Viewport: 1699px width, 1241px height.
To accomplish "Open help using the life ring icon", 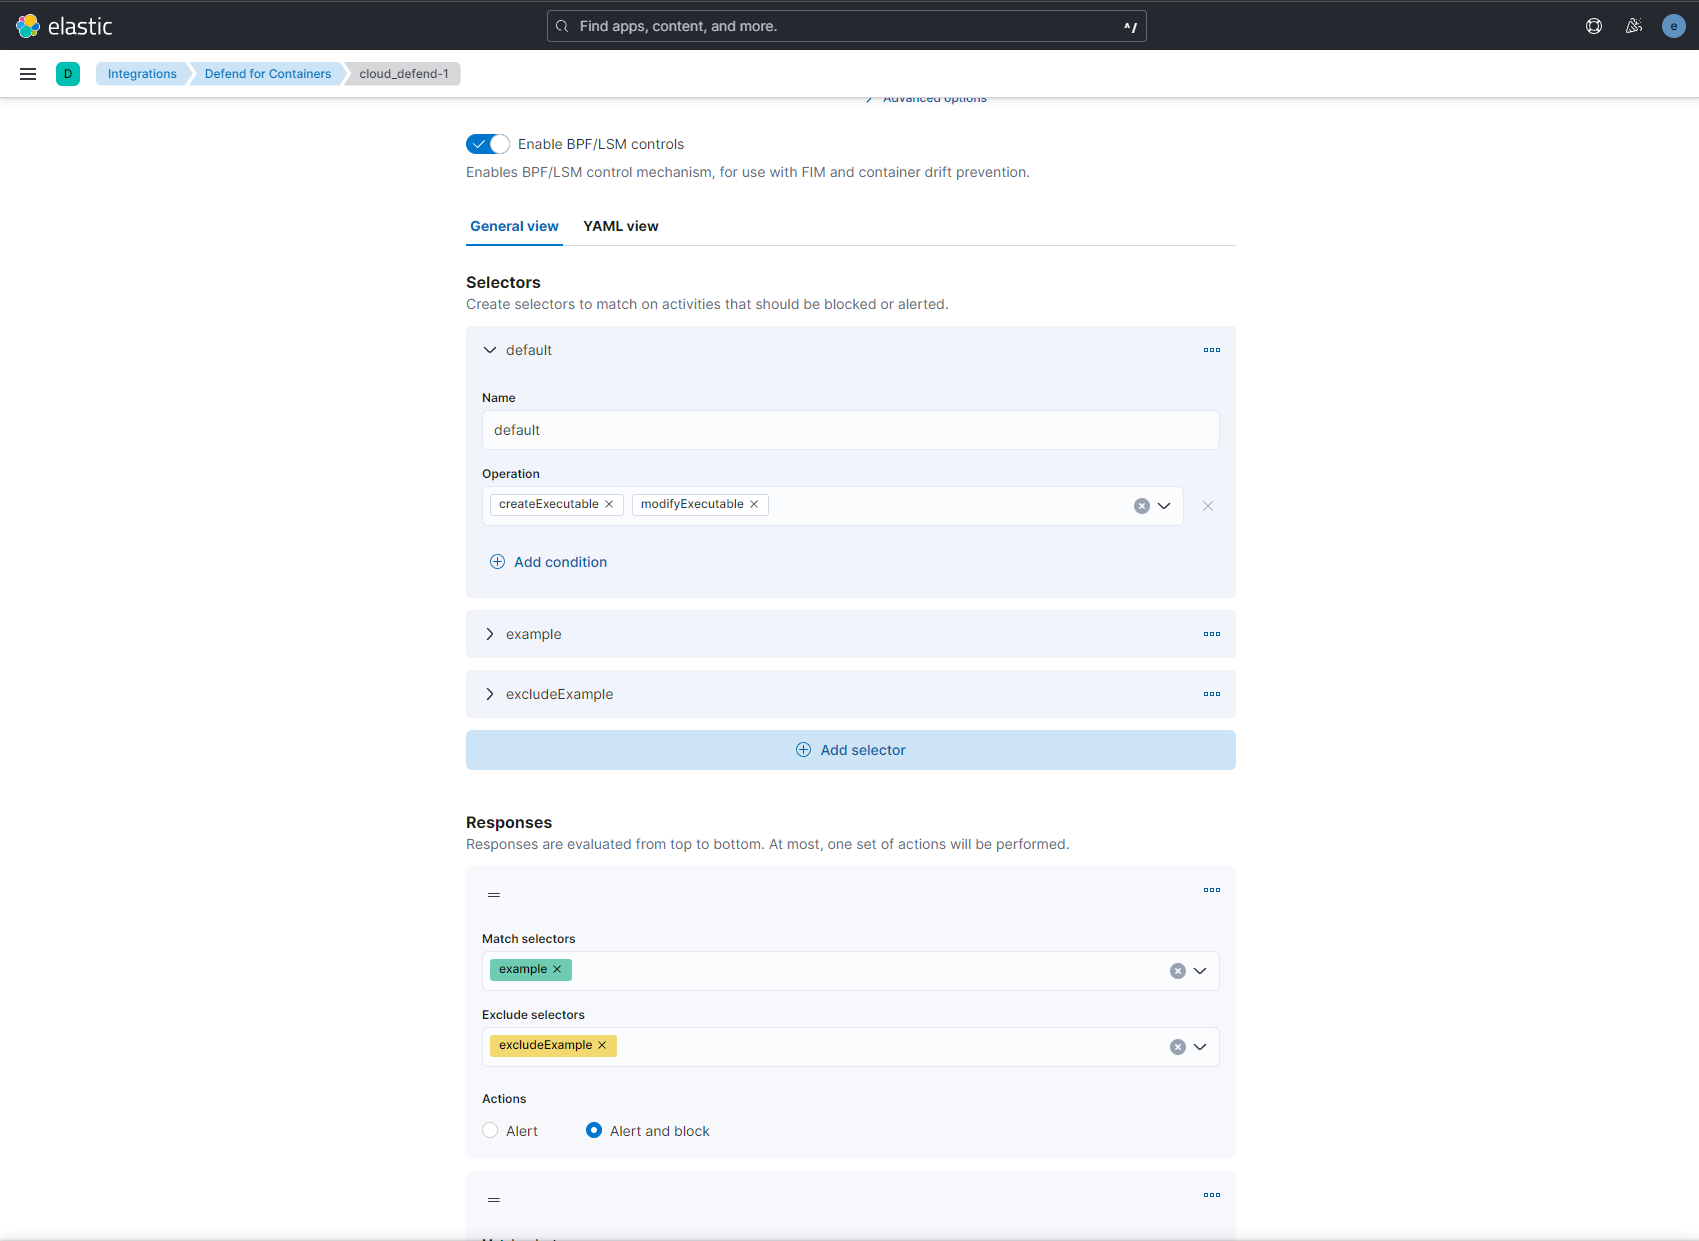I will click(1593, 25).
